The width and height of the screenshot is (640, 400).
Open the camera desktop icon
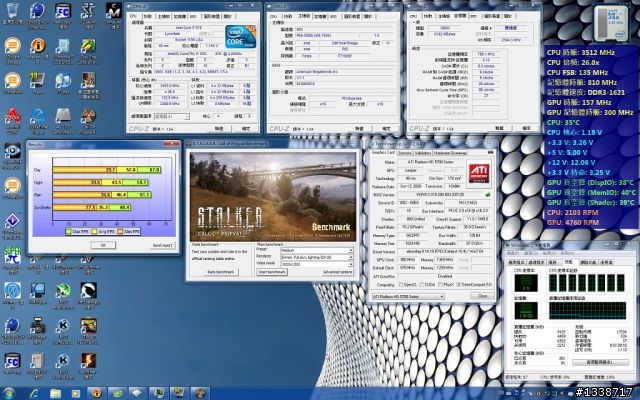click(38, 326)
